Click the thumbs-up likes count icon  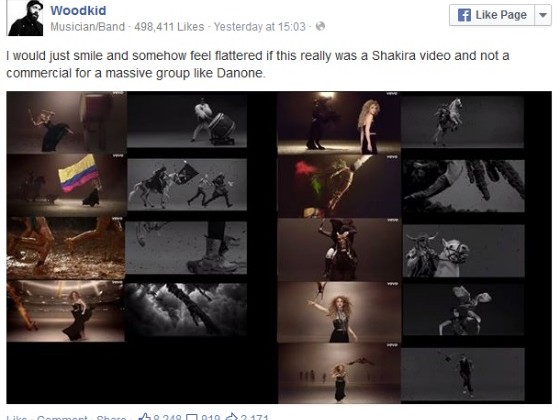145,416
